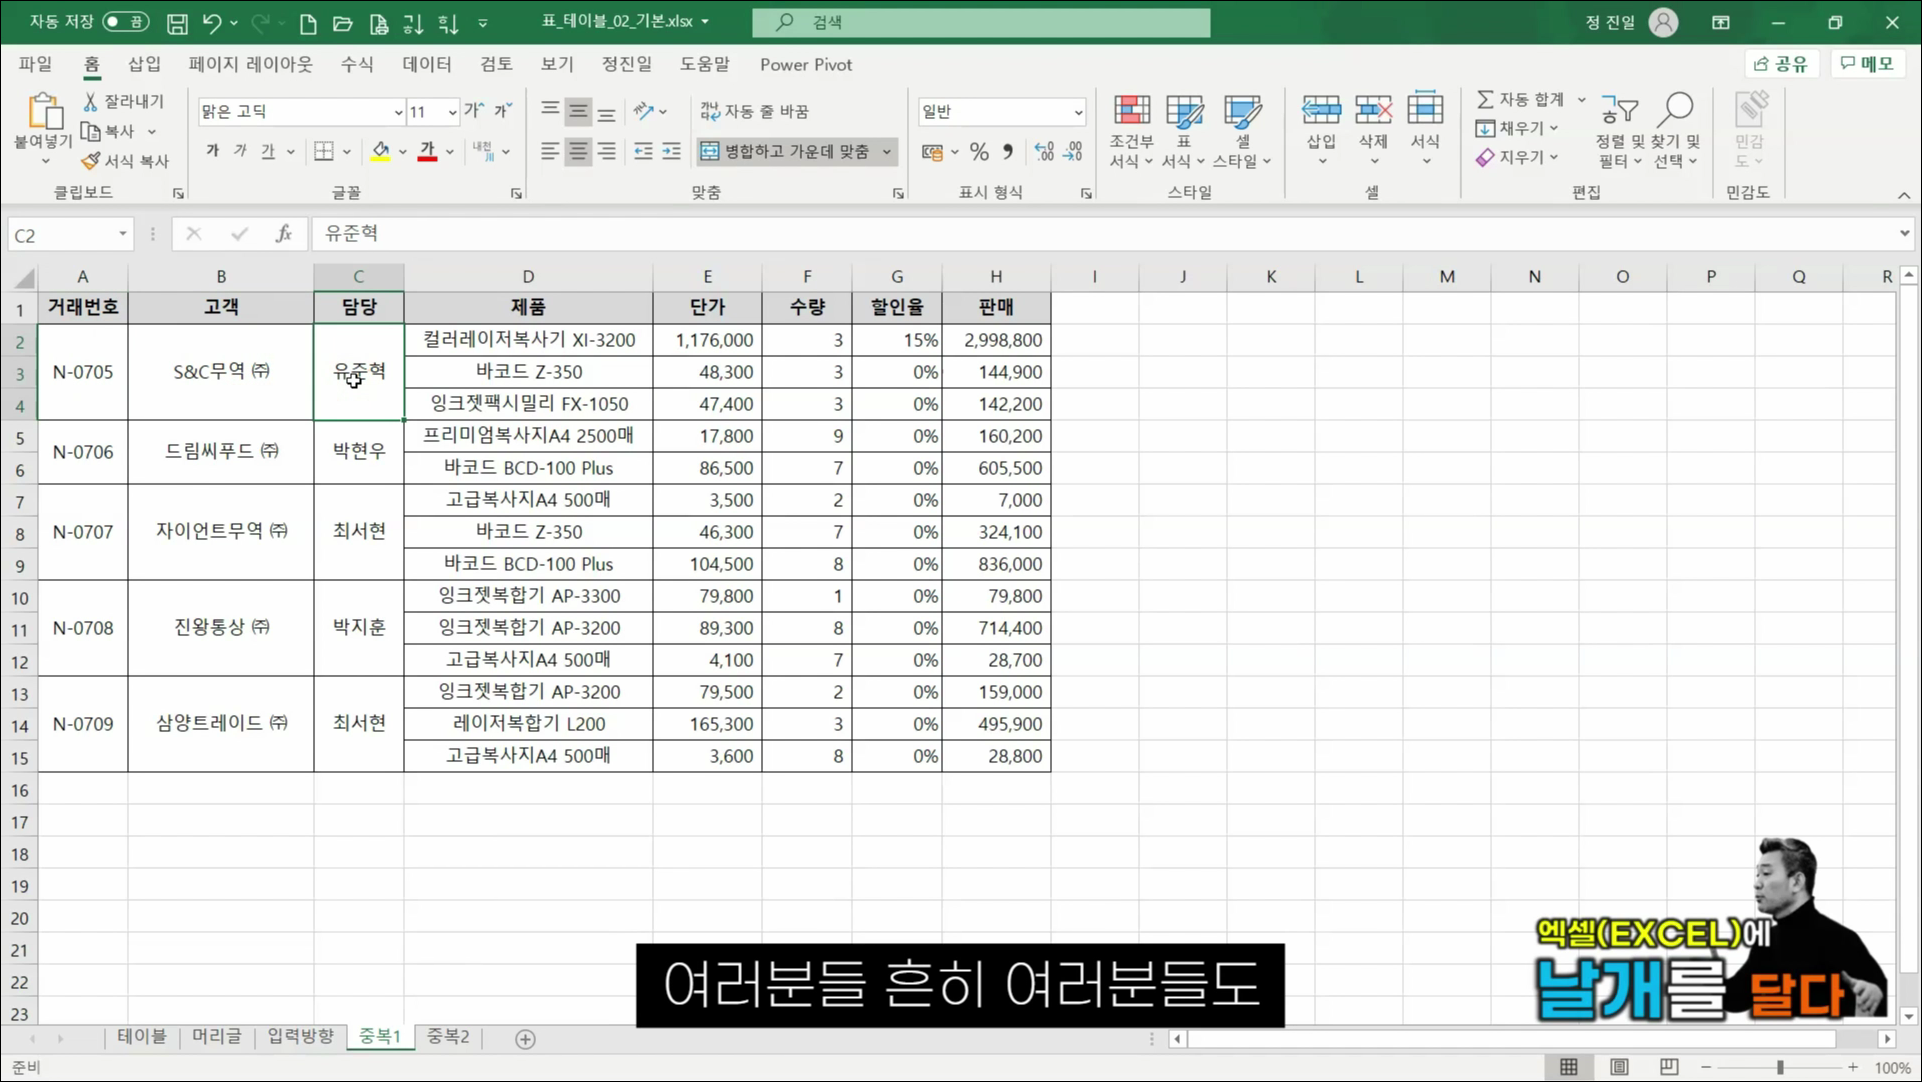Click the Percent style icon

point(978,151)
